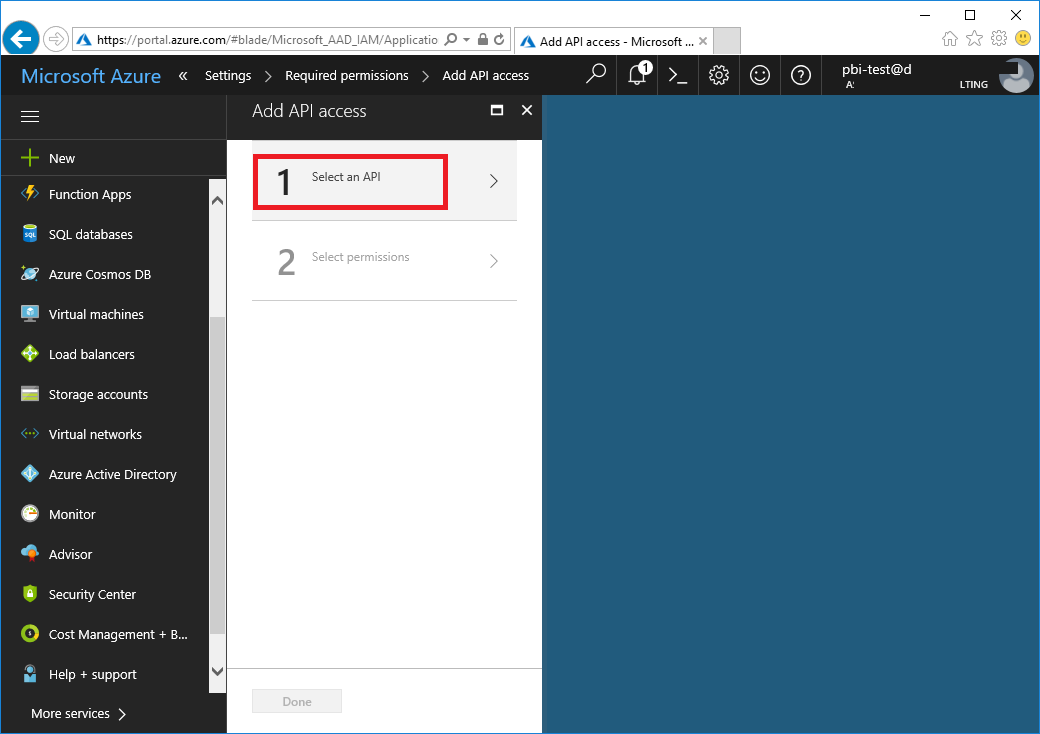
Task: Close the Add API access blade
Action: (x=527, y=110)
